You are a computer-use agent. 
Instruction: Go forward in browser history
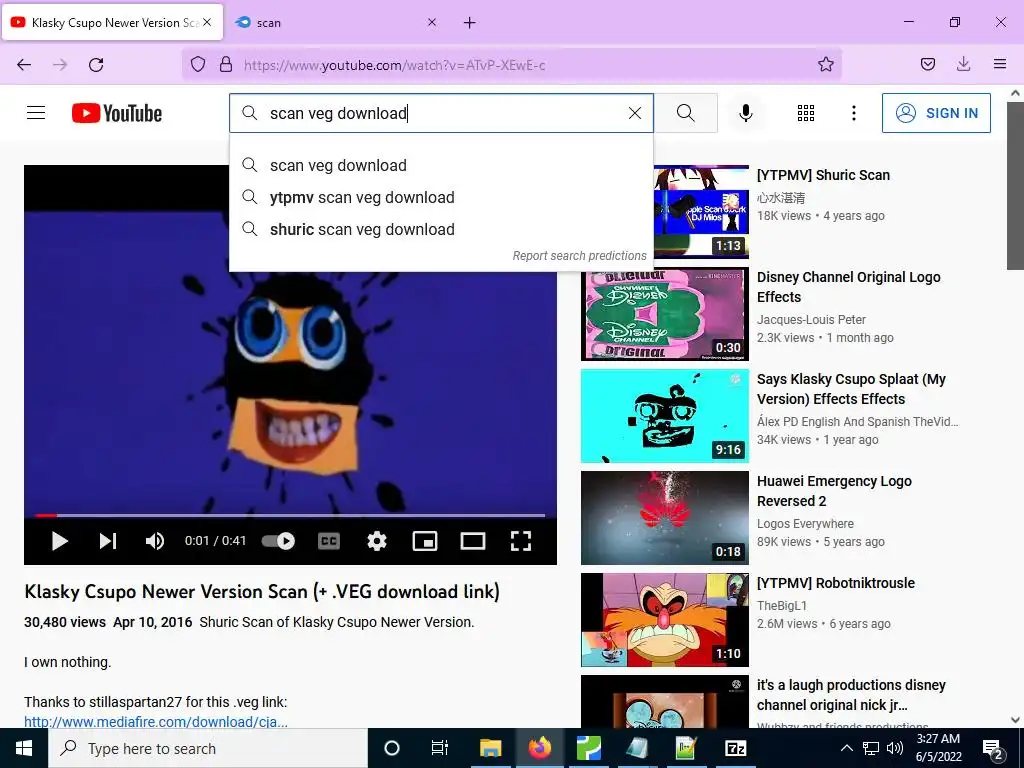tap(60, 65)
